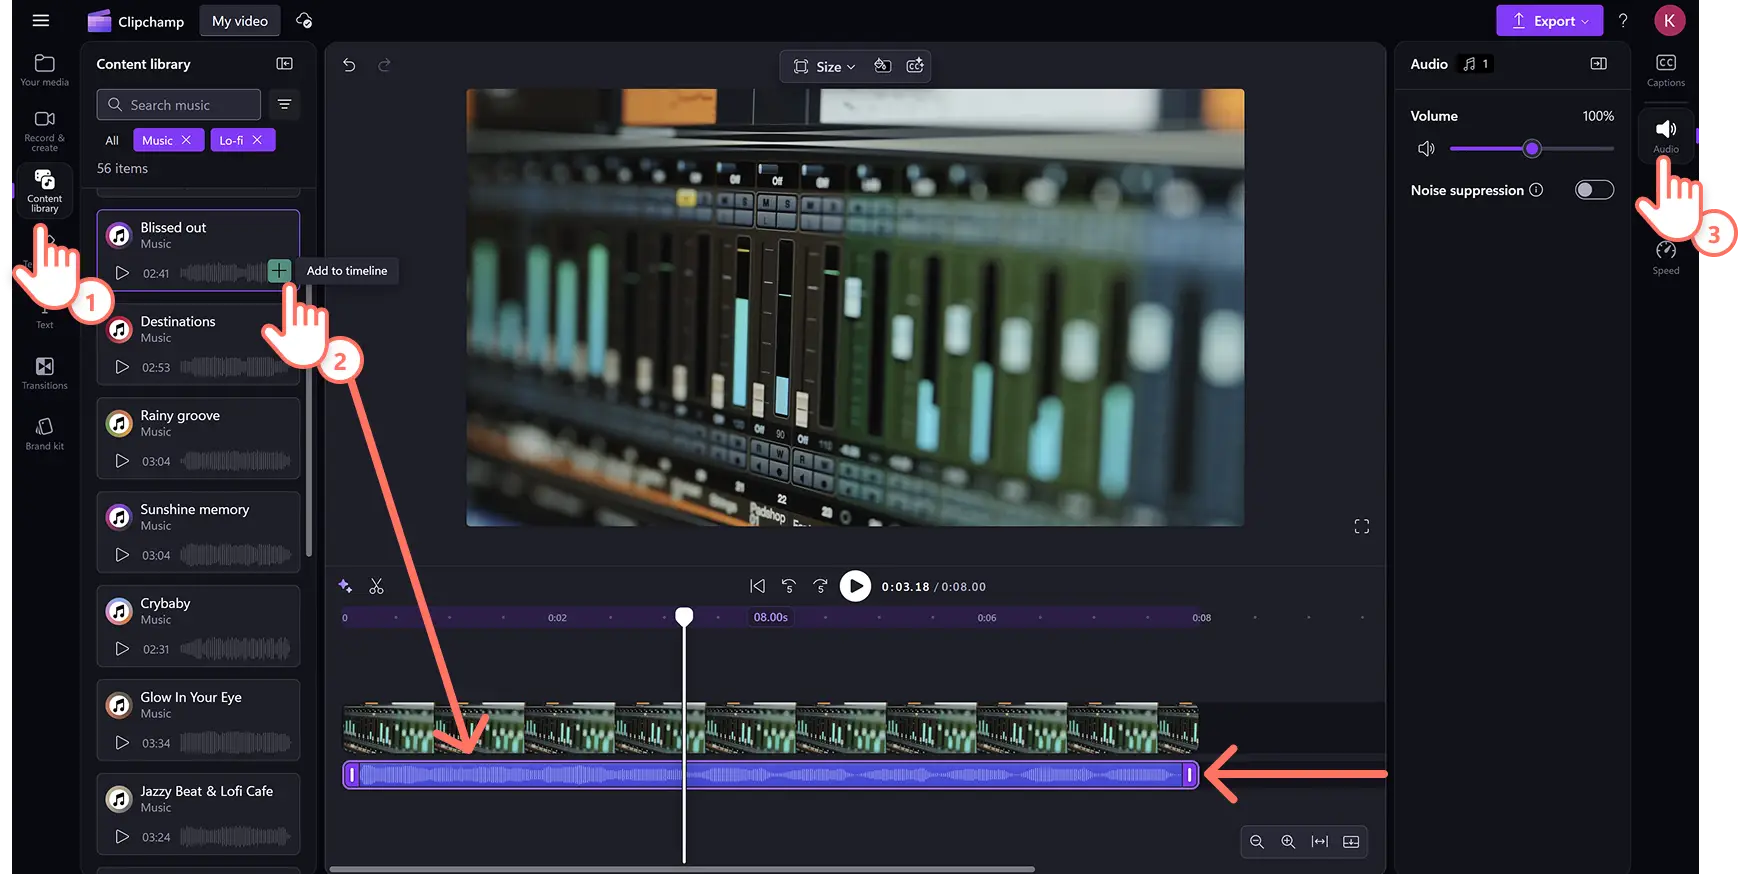Click the Search music field

click(x=178, y=105)
